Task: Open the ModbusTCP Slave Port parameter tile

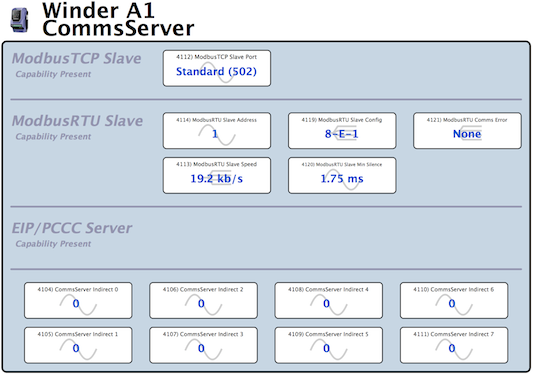Action: (x=217, y=68)
